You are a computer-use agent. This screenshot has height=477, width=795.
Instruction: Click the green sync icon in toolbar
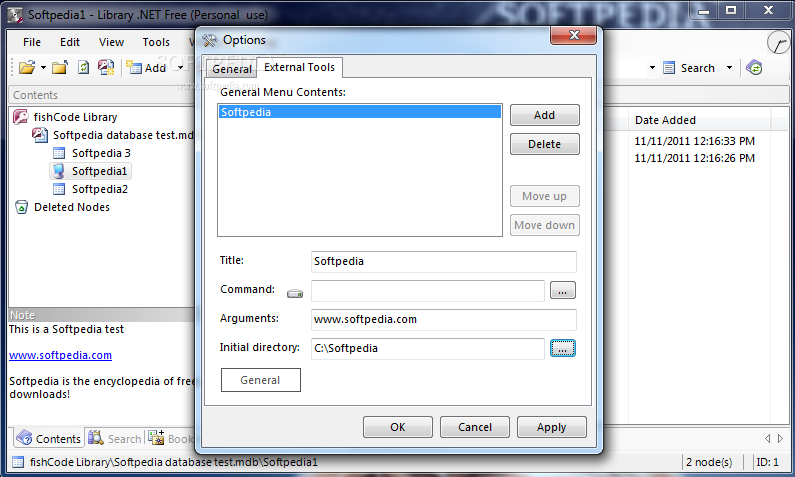pos(754,67)
